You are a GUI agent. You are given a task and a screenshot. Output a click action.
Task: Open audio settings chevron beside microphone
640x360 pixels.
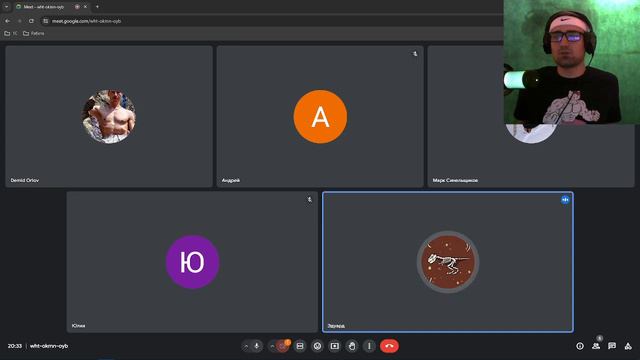click(x=246, y=346)
